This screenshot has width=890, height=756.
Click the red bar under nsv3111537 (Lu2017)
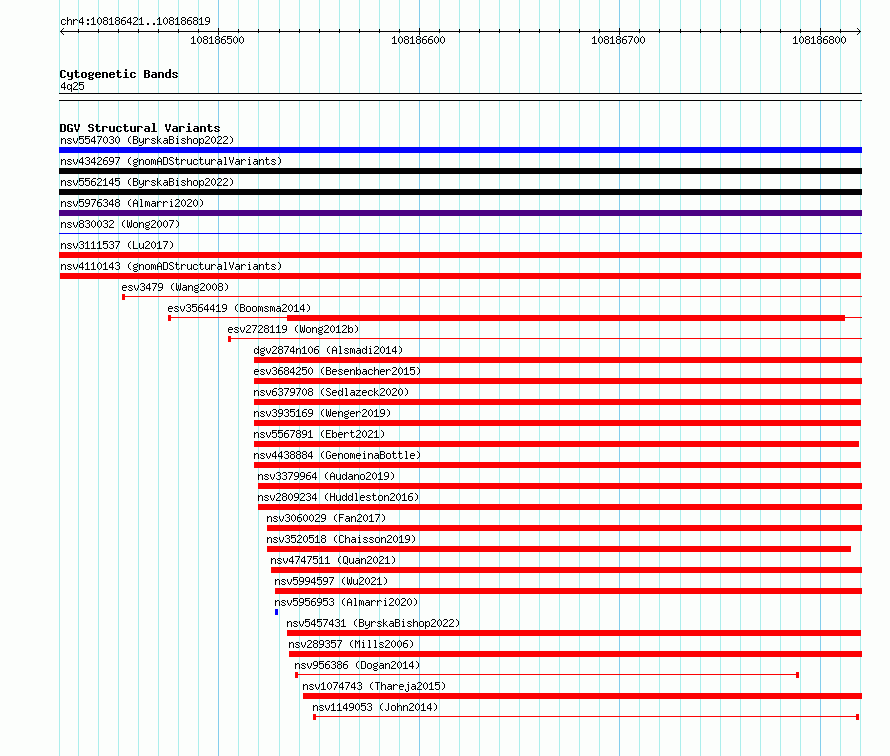460,255
